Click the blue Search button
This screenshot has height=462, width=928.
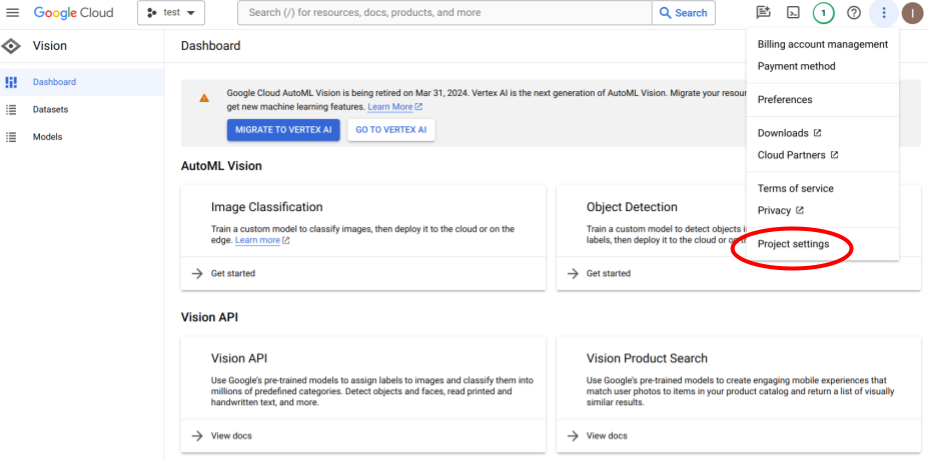683,13
